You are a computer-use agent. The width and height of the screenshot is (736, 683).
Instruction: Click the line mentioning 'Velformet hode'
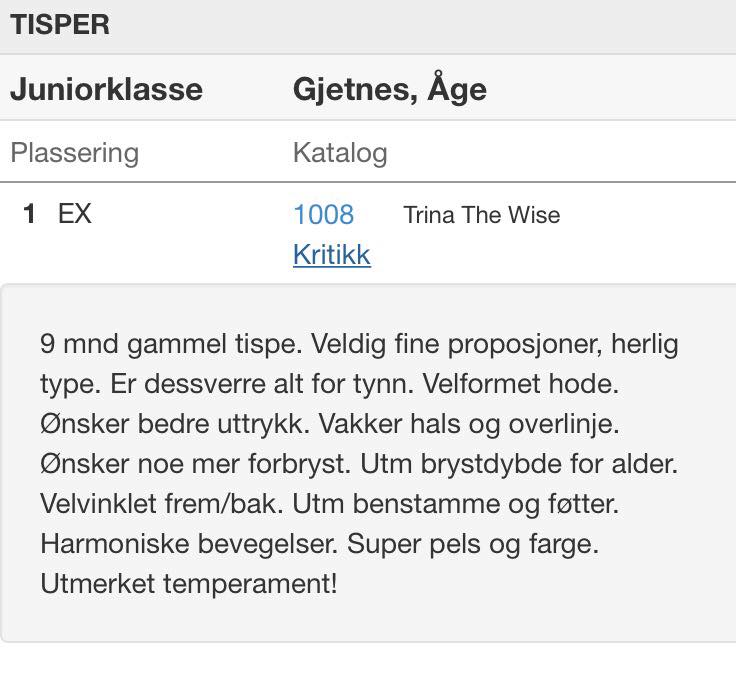pyautogui.click(x=330, y=384)
